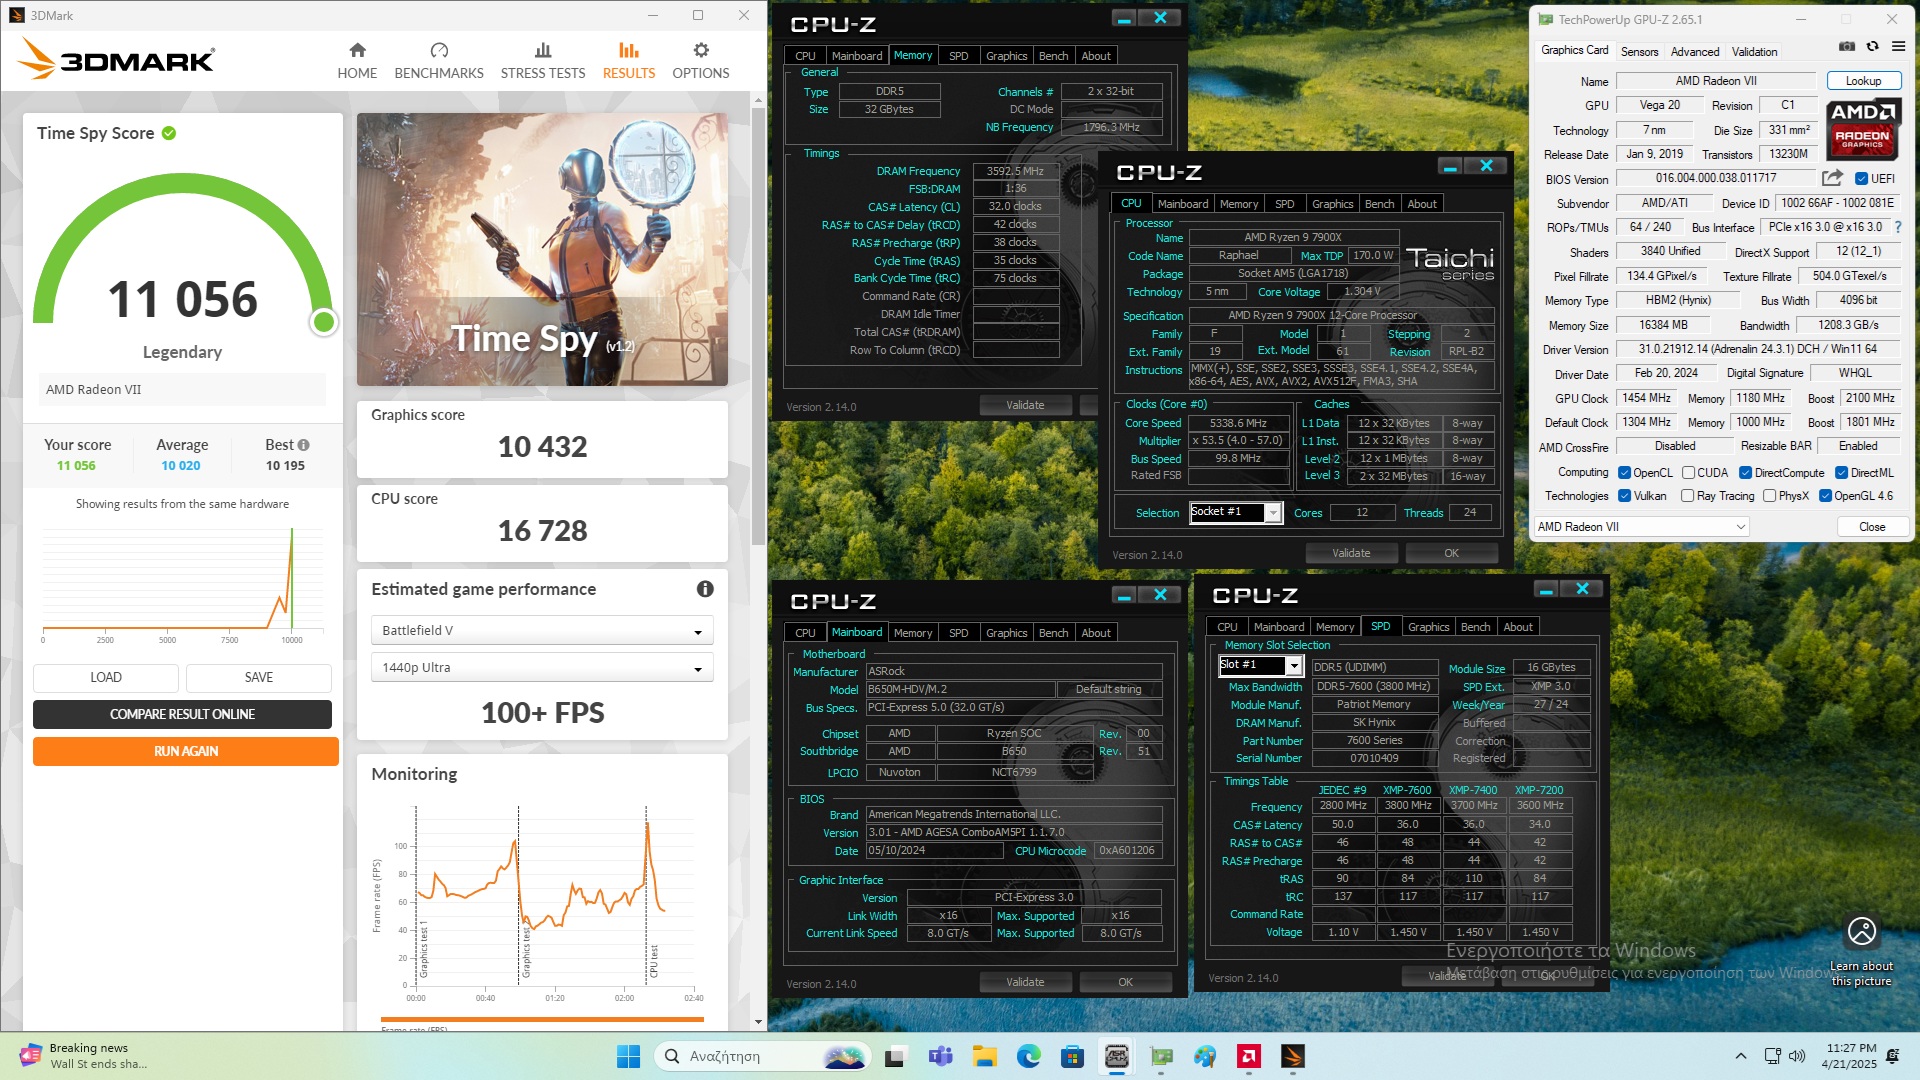This screenshot has height=1080, width=1920.
Task: Toggle the DirectCompute checkbox
Action: pyautogui.click(x=1745, y=473)
